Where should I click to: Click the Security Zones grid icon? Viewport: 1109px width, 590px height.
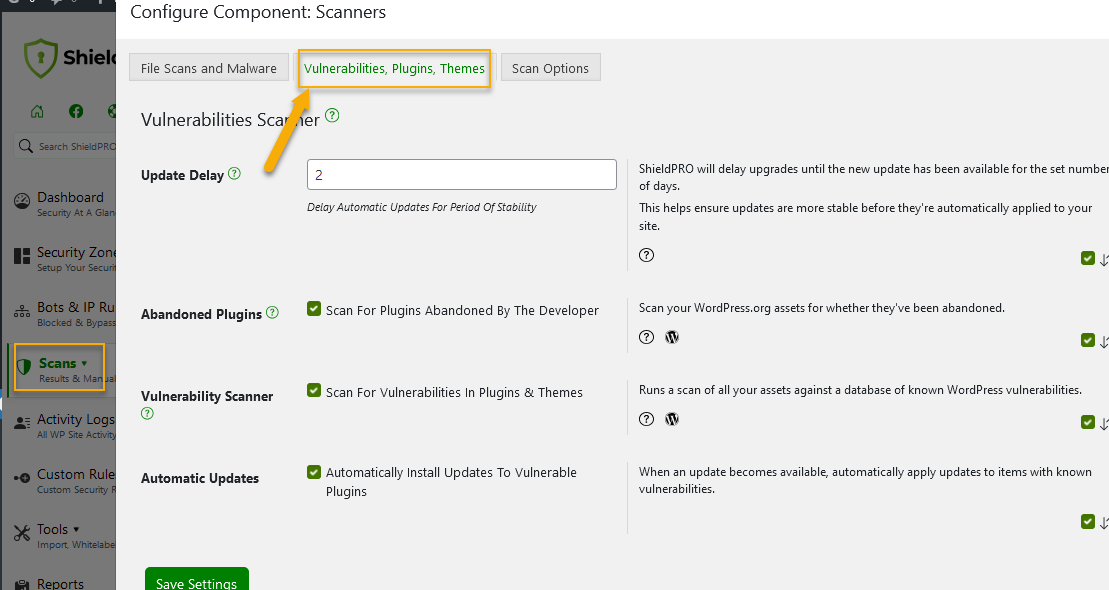(x=23, y=255)
